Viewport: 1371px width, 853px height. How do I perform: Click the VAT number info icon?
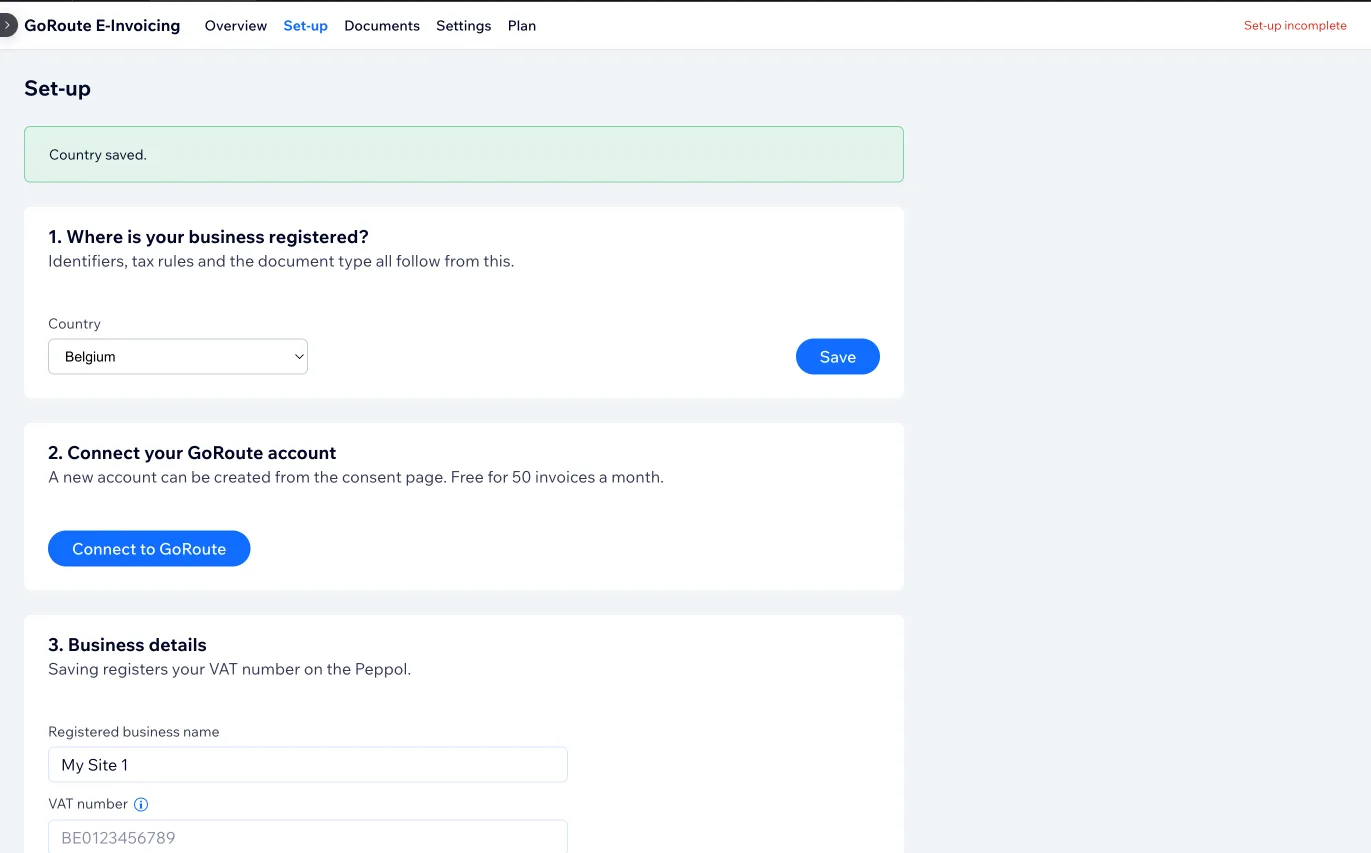tap(141, 804)
